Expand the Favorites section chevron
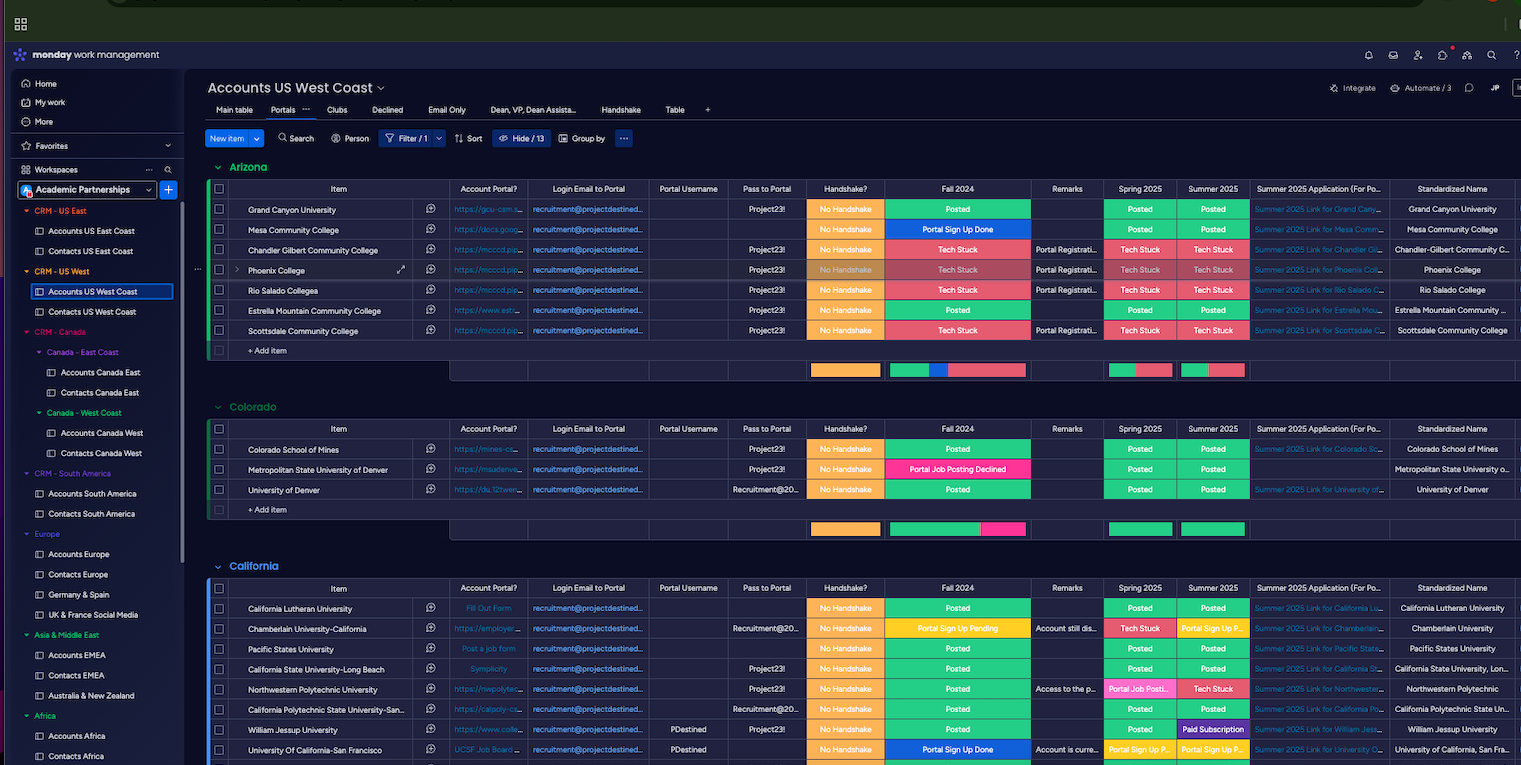The width and height of the screenshot is (1521, 765). point(168,146)
